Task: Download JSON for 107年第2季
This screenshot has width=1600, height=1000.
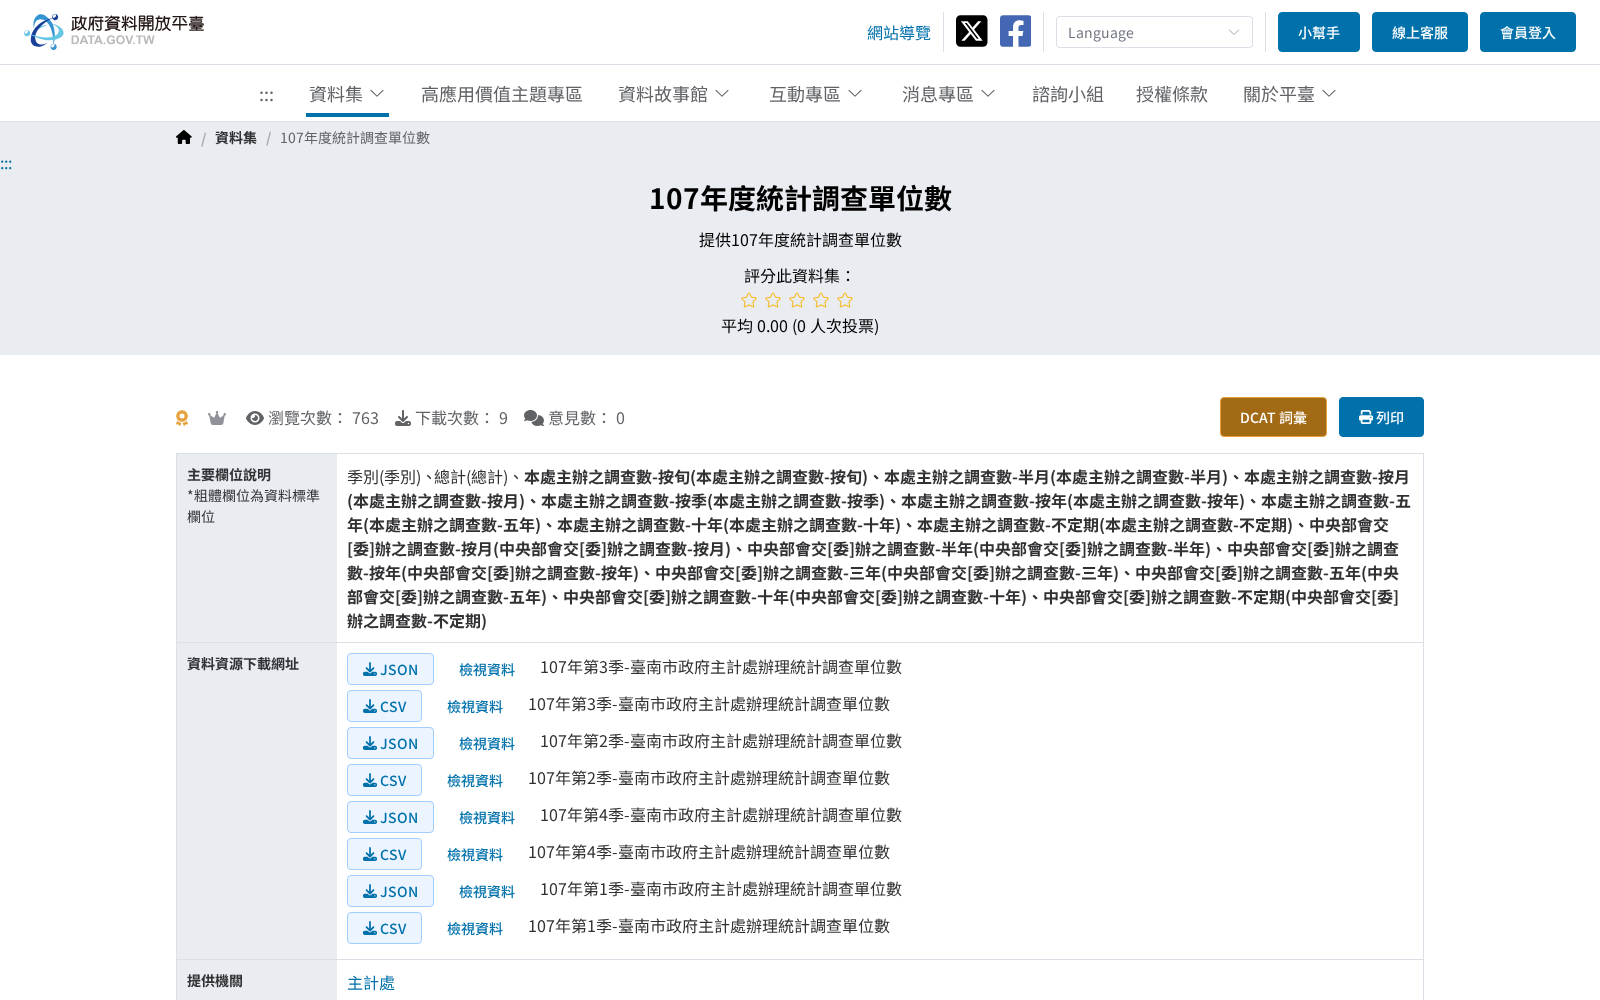Action: click(390, 743)
